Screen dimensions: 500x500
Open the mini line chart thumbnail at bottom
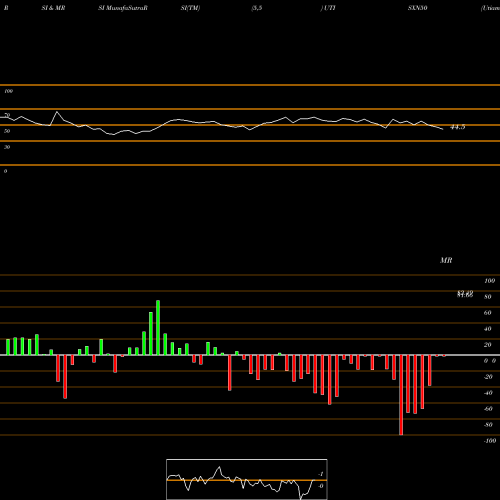[x=247, y=479]
